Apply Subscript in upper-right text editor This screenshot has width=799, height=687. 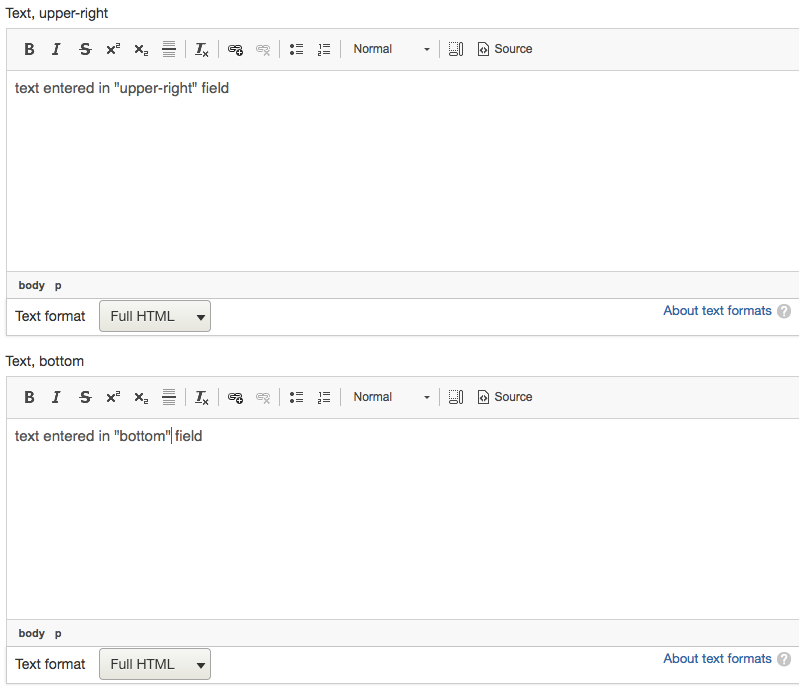pyautogui.click(x=141, y=49)
